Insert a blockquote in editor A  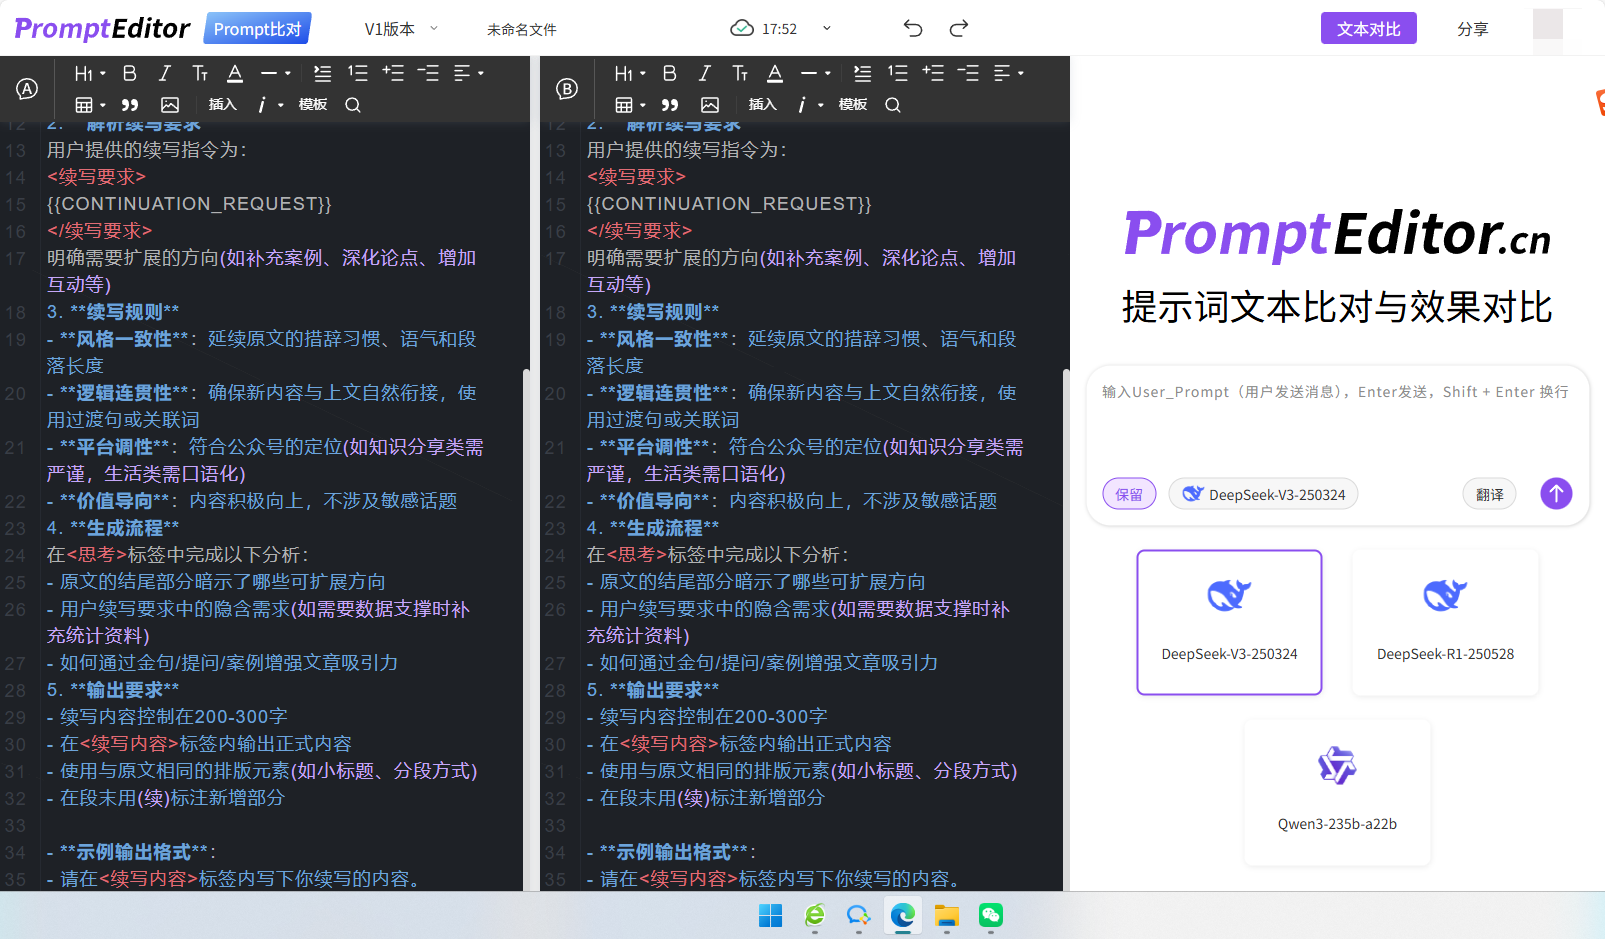pyautogui.click(x=130, y=104)
